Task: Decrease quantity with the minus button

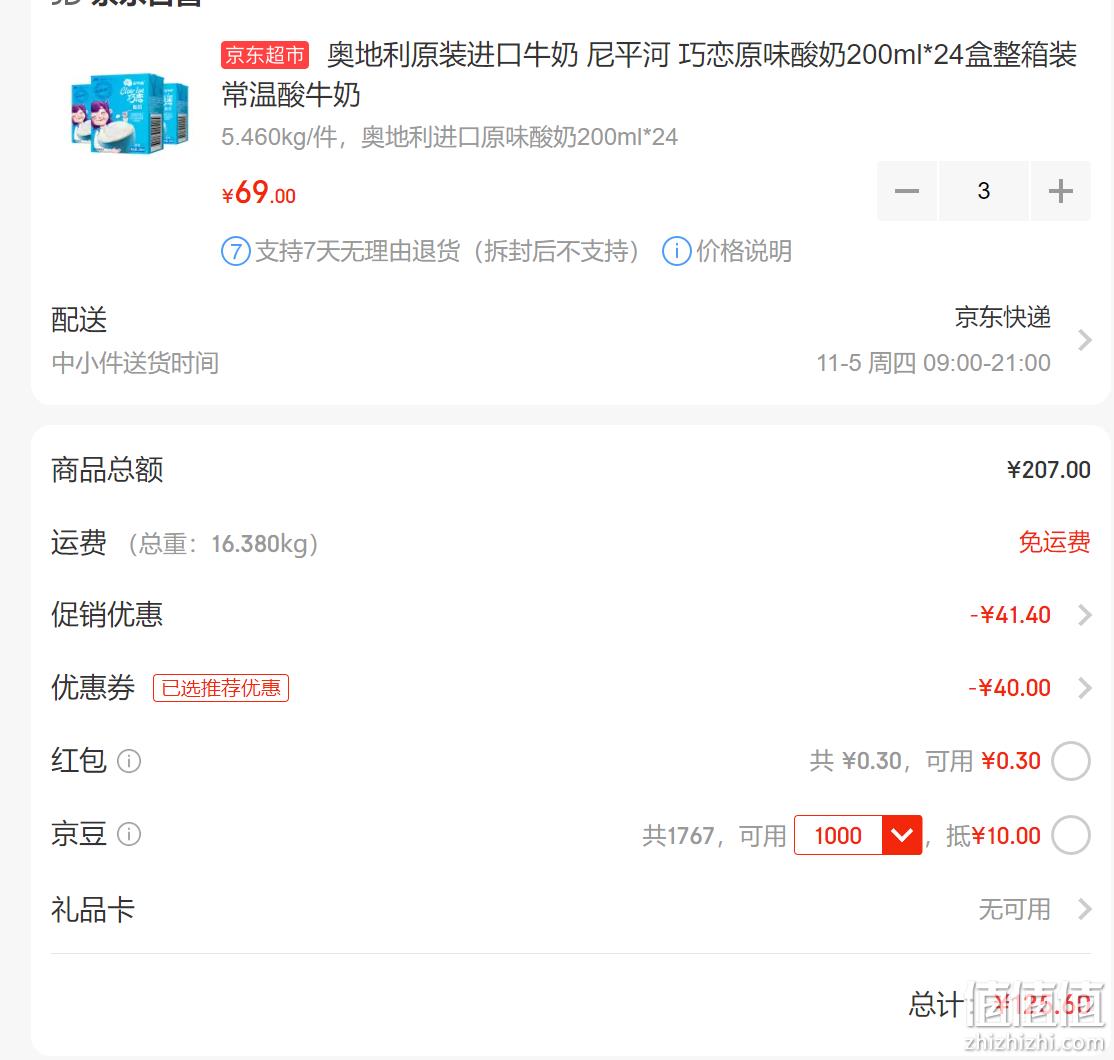Action: point(907,190)
